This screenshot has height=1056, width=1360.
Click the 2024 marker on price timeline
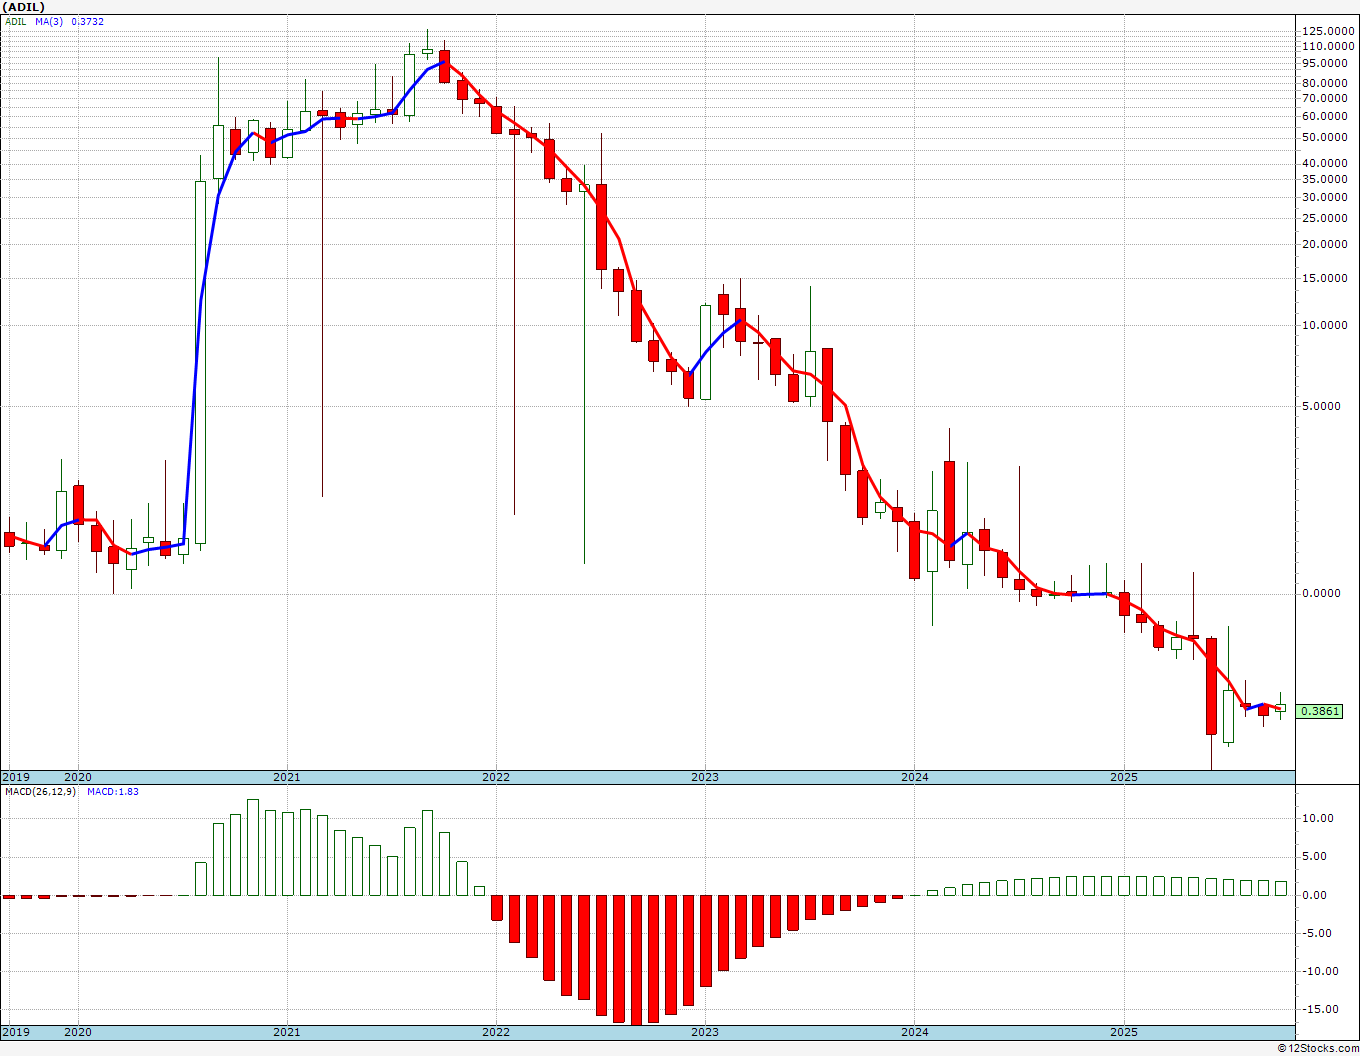(914, 777)
